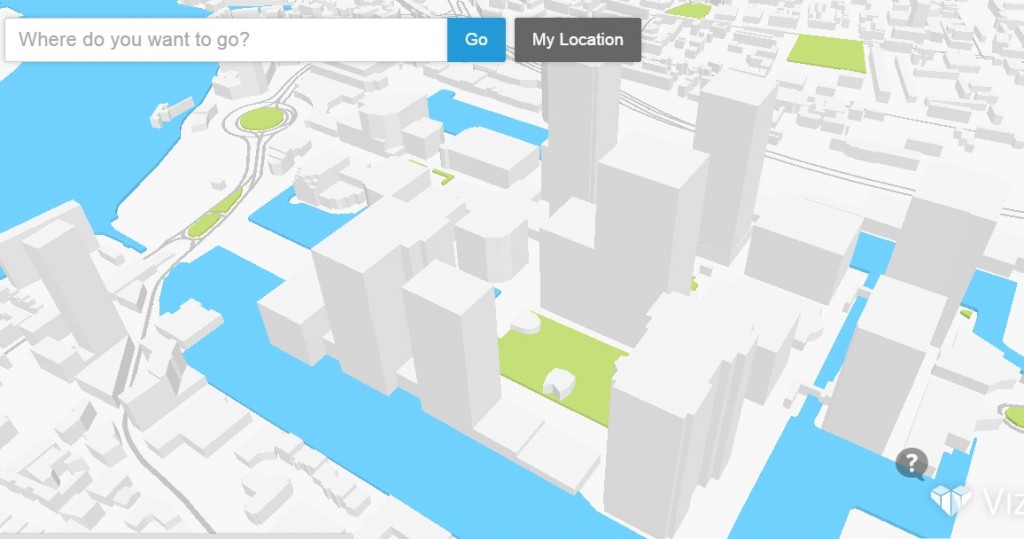Open help via the question mark icon

[x=911, y=462]
